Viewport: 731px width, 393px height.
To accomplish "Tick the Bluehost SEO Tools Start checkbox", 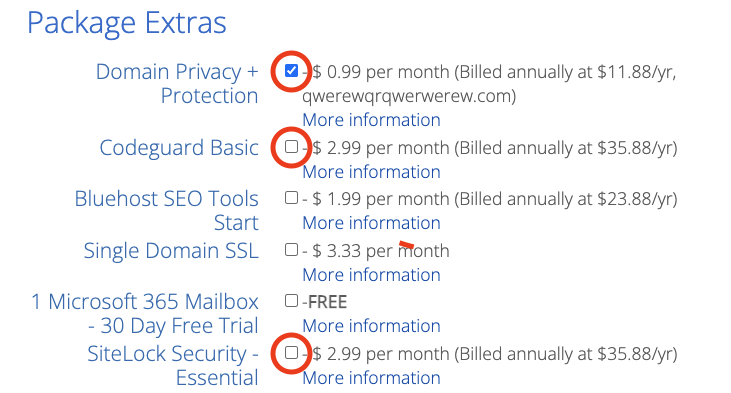I will click(291, 198).
